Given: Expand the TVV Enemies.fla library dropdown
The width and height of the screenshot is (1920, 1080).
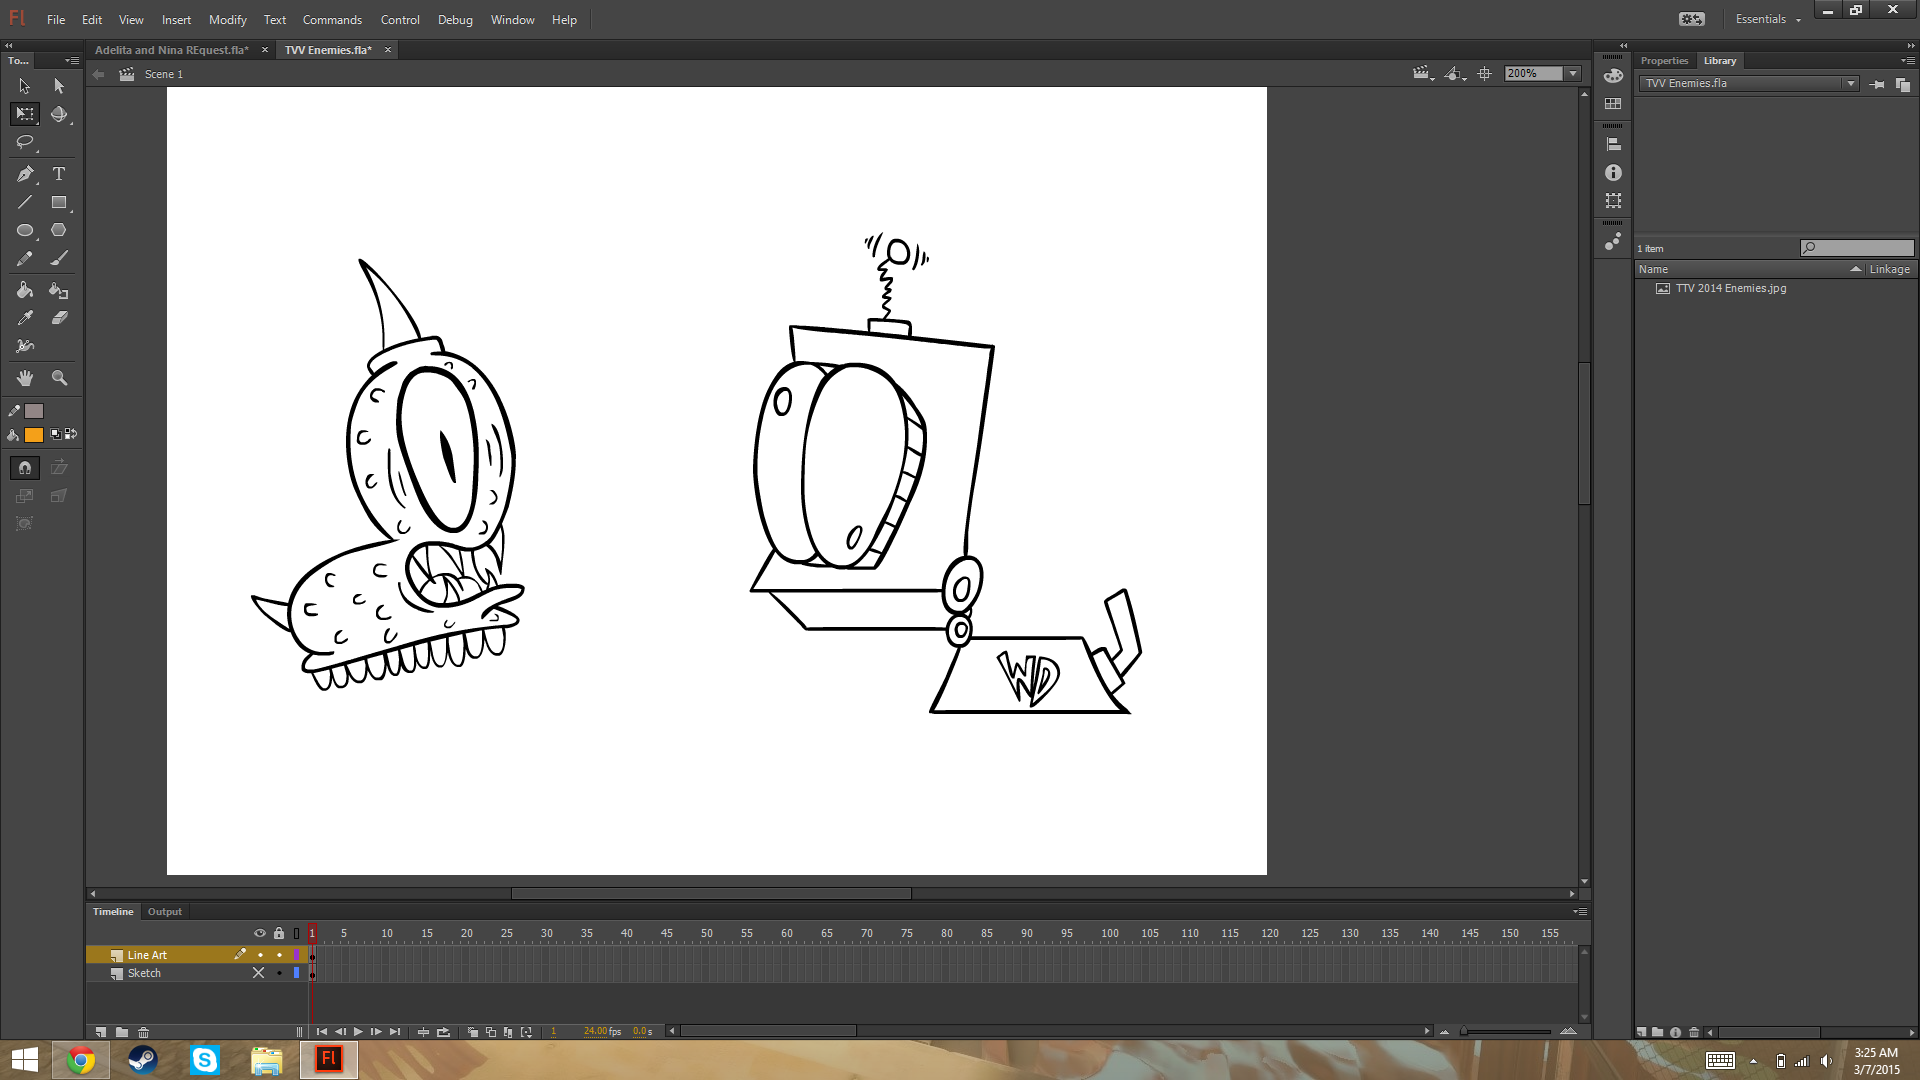Looking at the screenshot, I should click(x=1851, y=84).
